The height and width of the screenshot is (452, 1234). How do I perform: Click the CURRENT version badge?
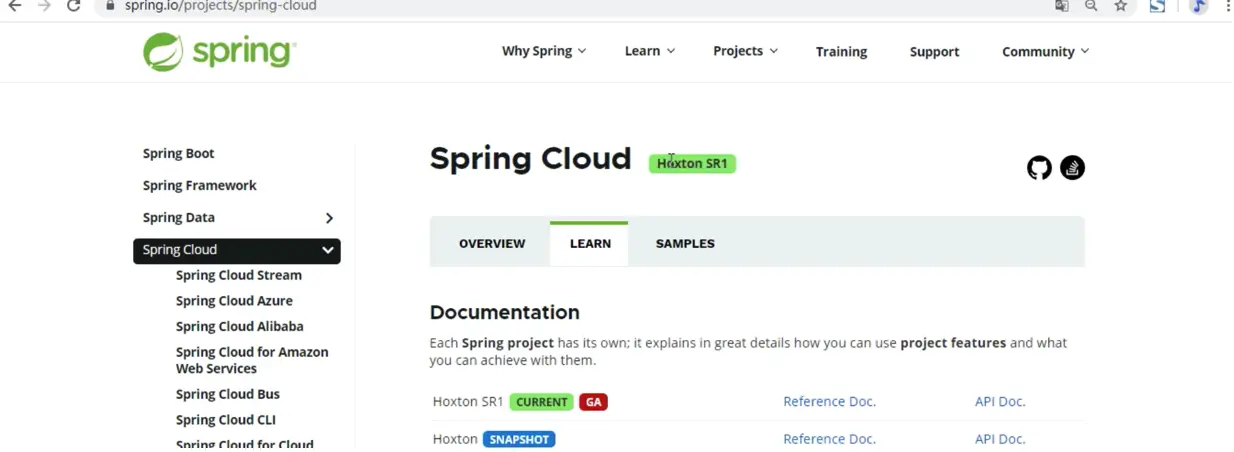coord(541,402)
